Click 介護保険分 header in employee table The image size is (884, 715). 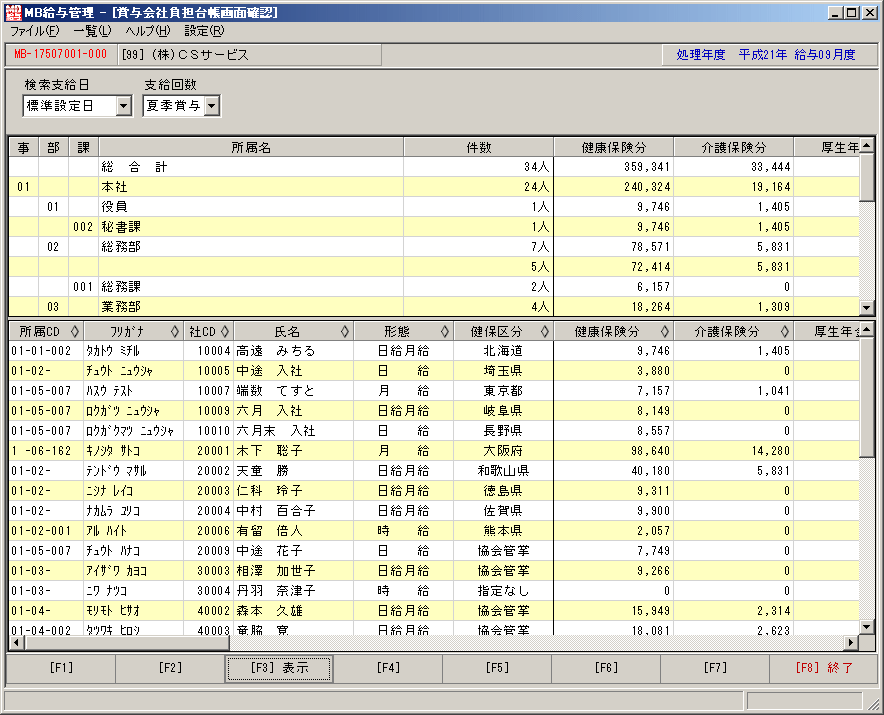pos(733,332)
